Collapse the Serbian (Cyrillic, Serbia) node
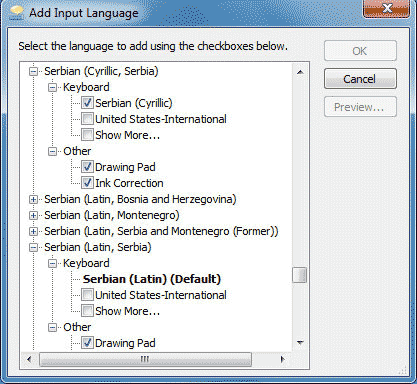The height and width of the screenshot is (384, 417). [x=33, y=71]
